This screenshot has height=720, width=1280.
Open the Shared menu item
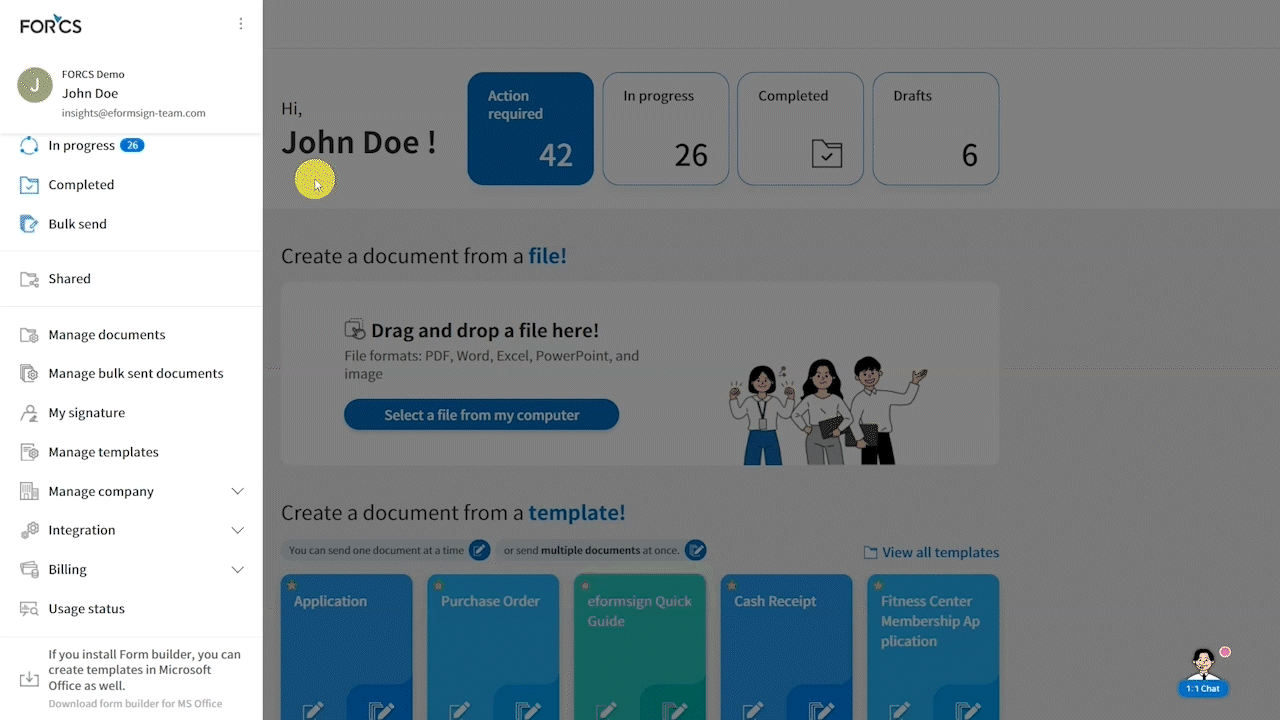131,279
